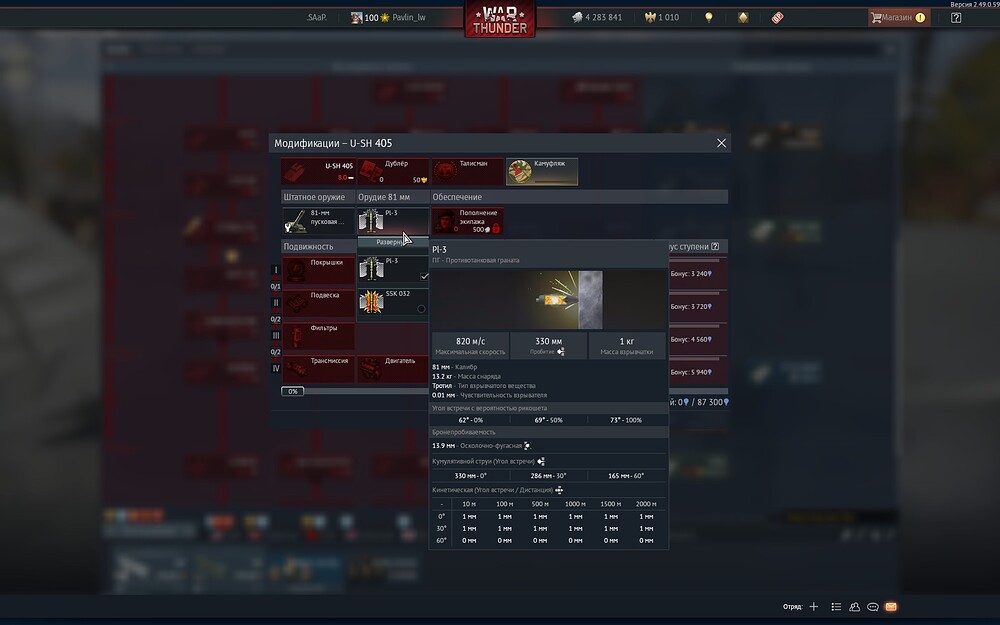This screenshot has height=625, width=1000.
Task: Click the Silver Lions balance 4 283 841
Action: coord(597,17)
